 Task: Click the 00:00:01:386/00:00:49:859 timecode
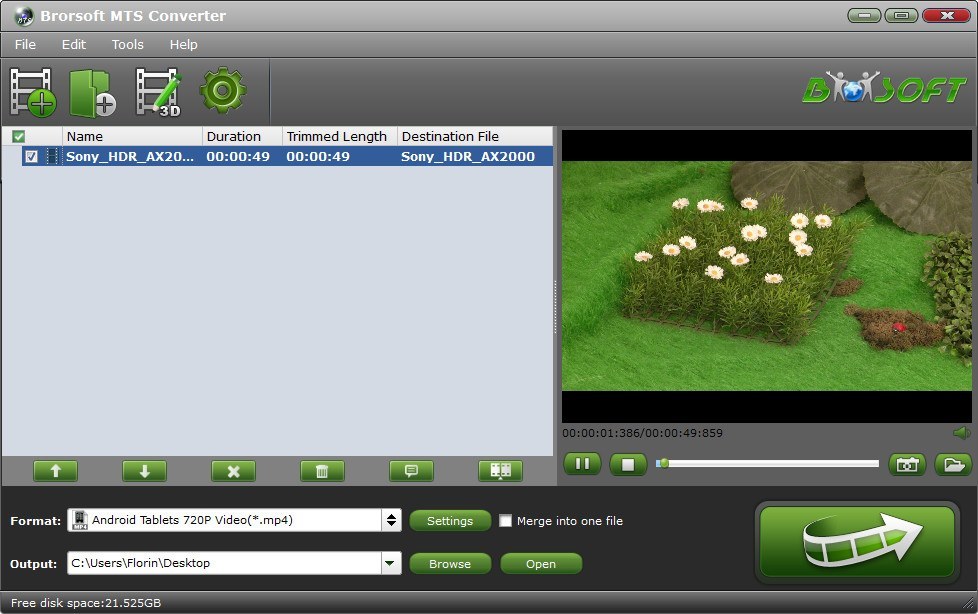(x=642, y=433)
